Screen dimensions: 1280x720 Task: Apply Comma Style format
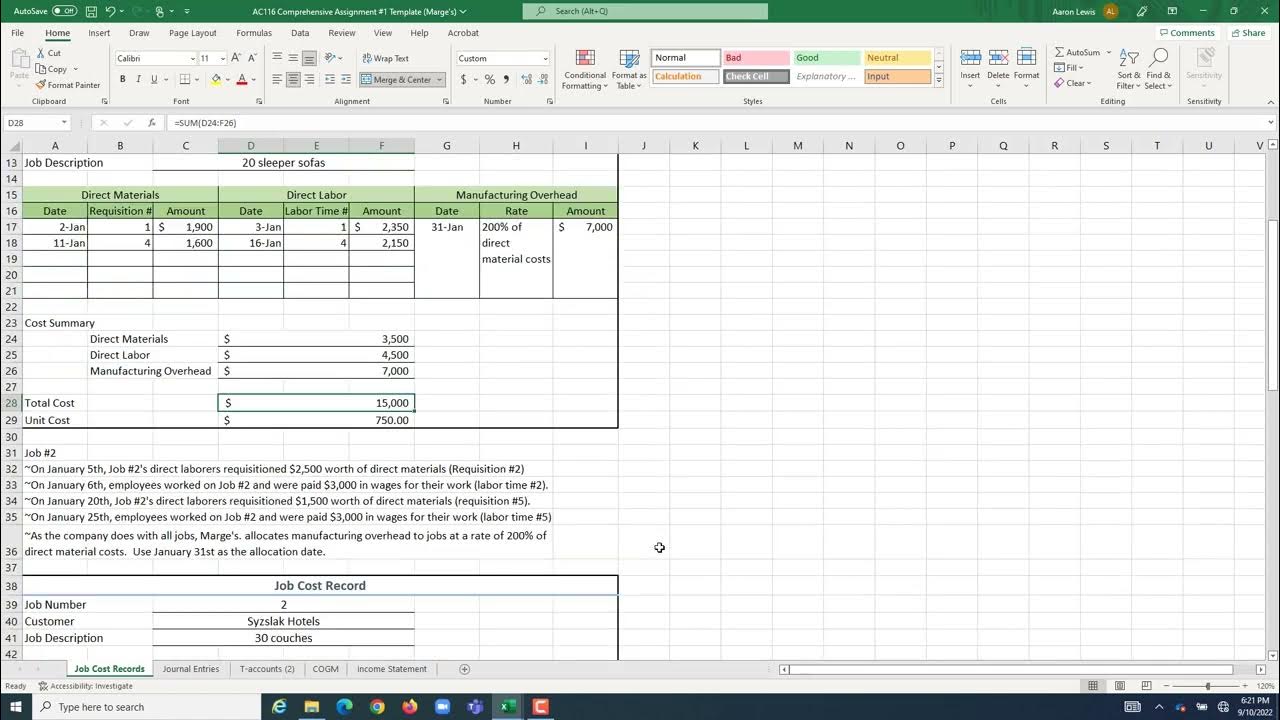506,79
